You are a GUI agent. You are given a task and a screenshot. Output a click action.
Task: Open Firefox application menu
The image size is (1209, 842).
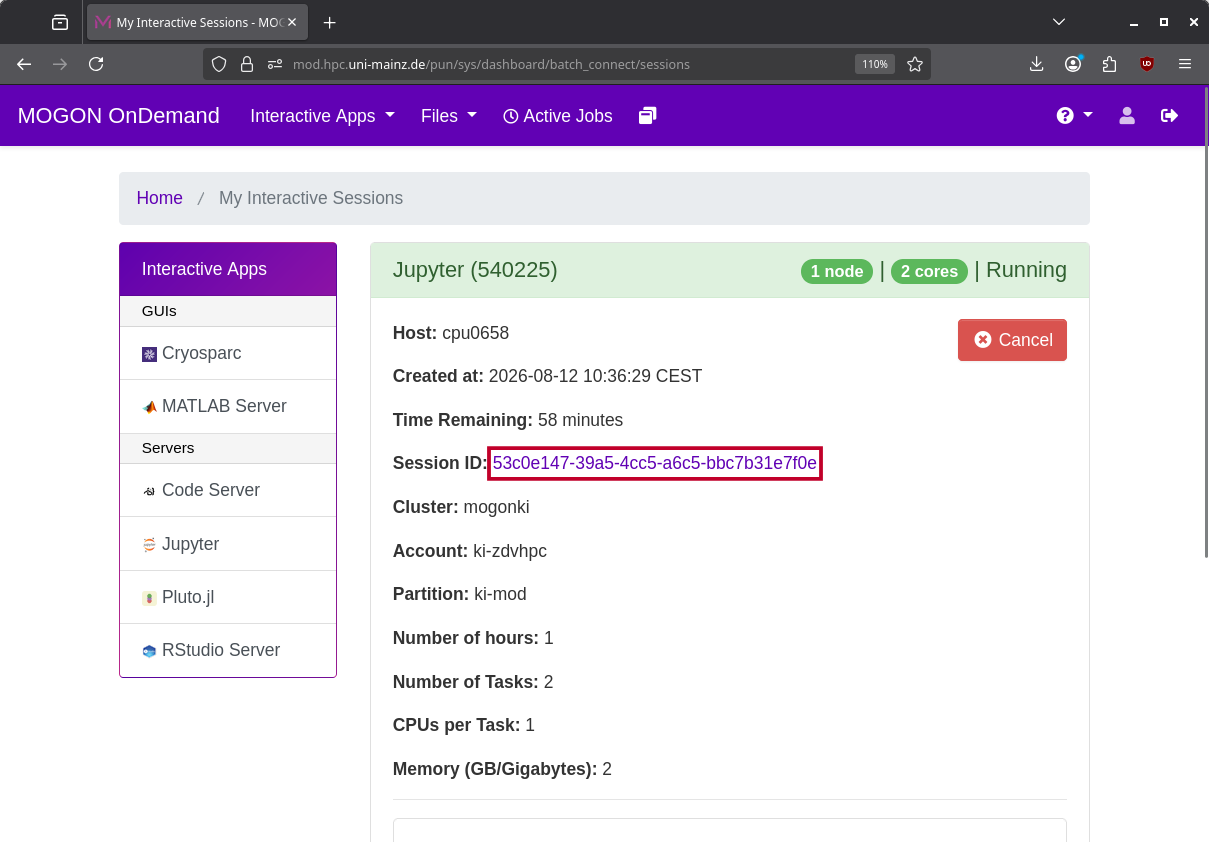click(x=1185, y=64)
